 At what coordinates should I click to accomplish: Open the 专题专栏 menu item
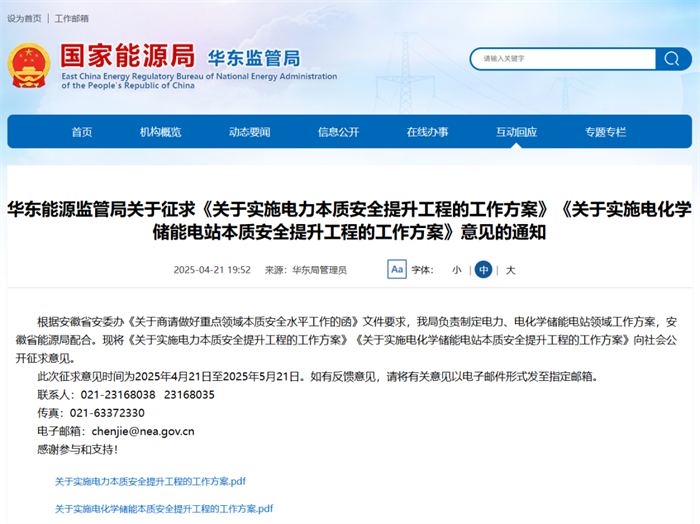(x=605, y=132)
